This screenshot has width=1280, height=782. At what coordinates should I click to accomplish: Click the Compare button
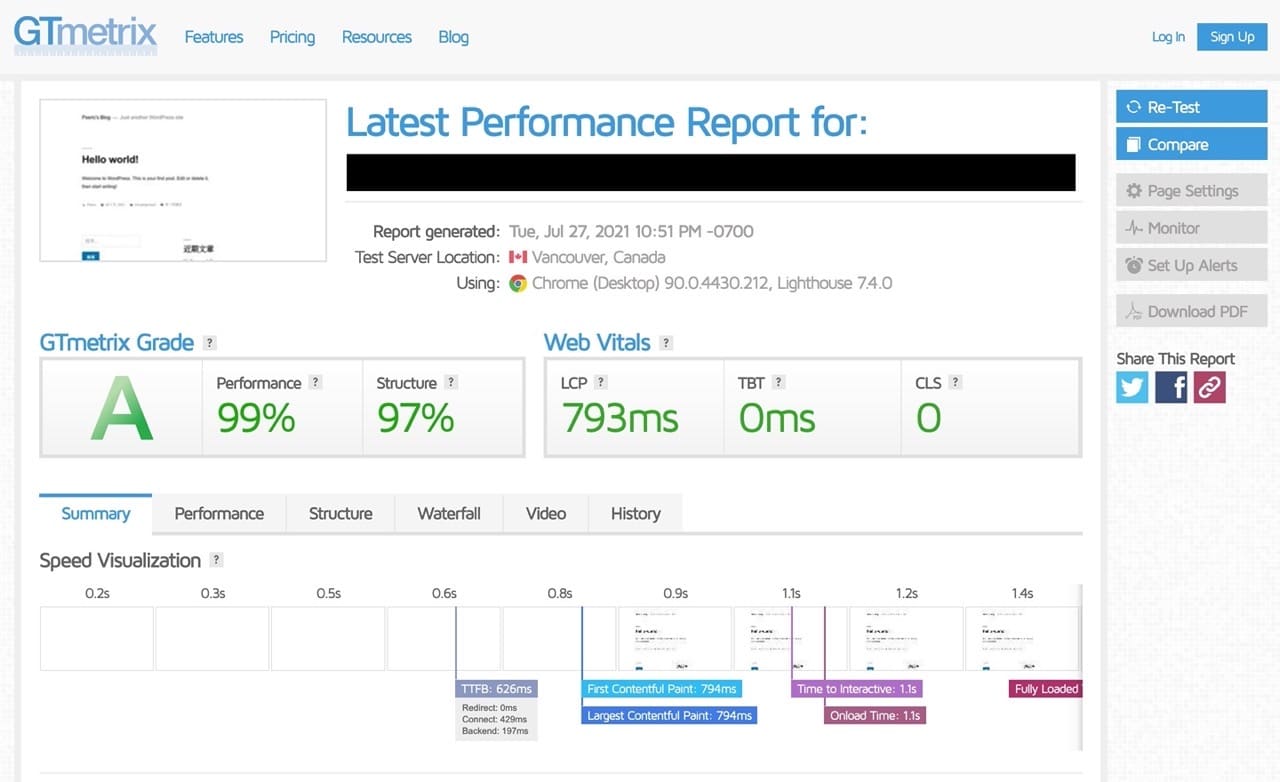(1191, 144)
